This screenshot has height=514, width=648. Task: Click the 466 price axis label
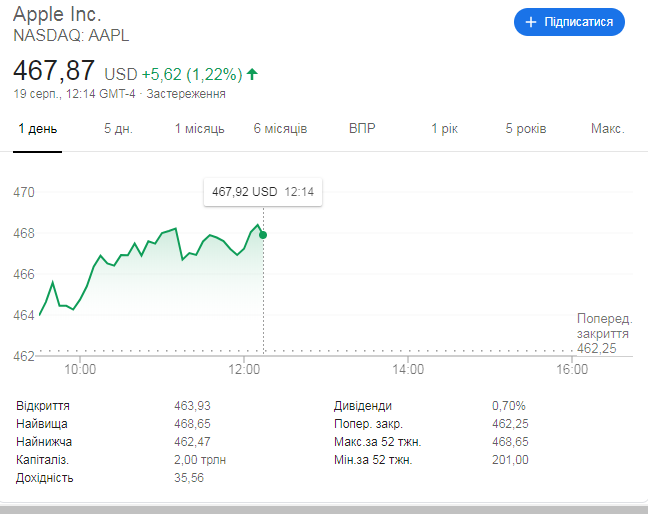[24, 274]
